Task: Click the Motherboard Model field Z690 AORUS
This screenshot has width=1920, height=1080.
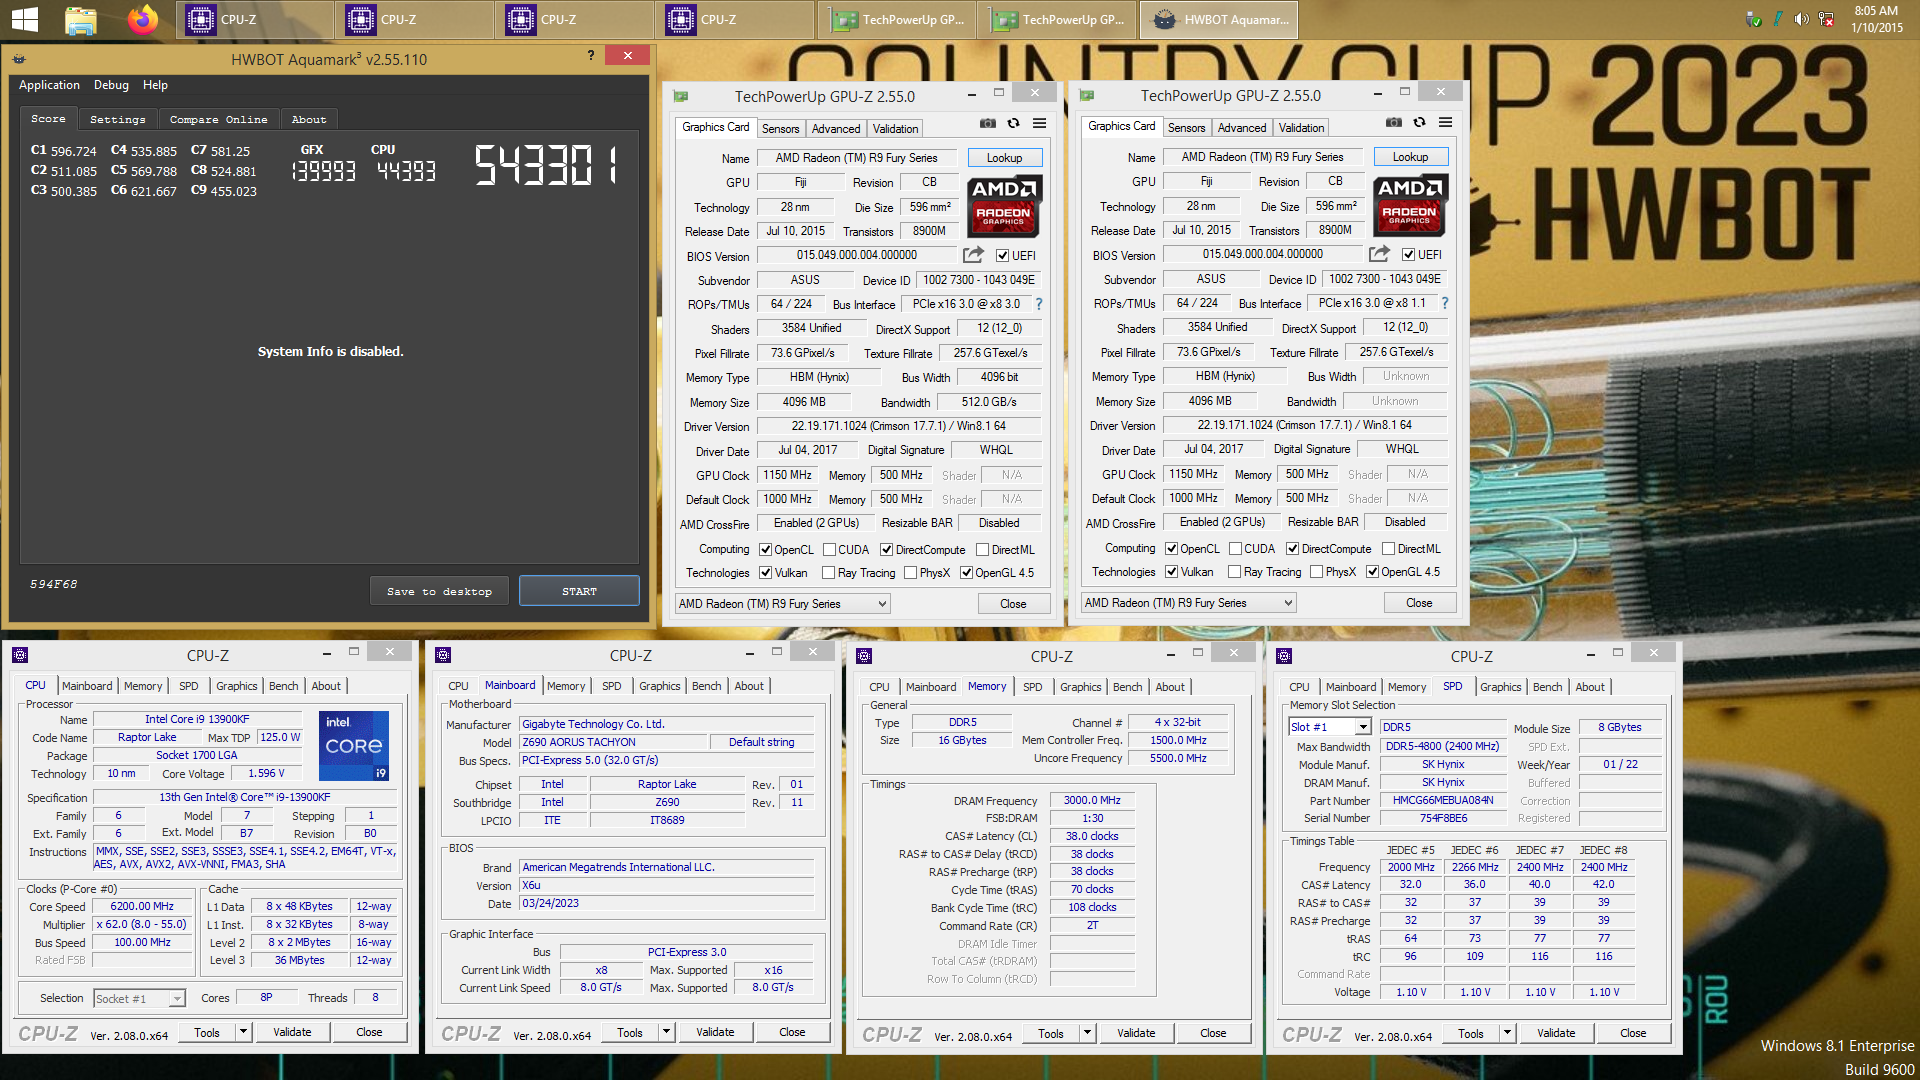Action: click(x=612, y=742)
